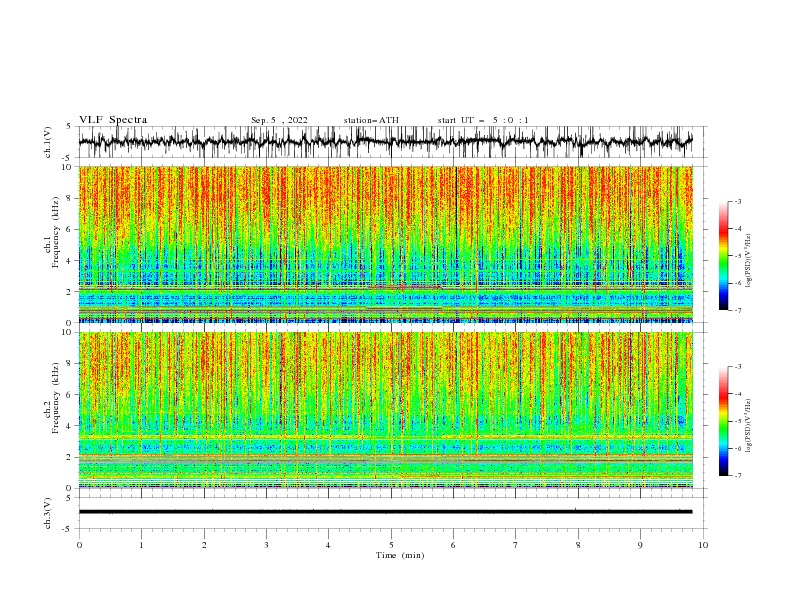792x612 pixels.
Task: Click the "-3" label on ch.2 colorbar
Action: coord(737,367)
